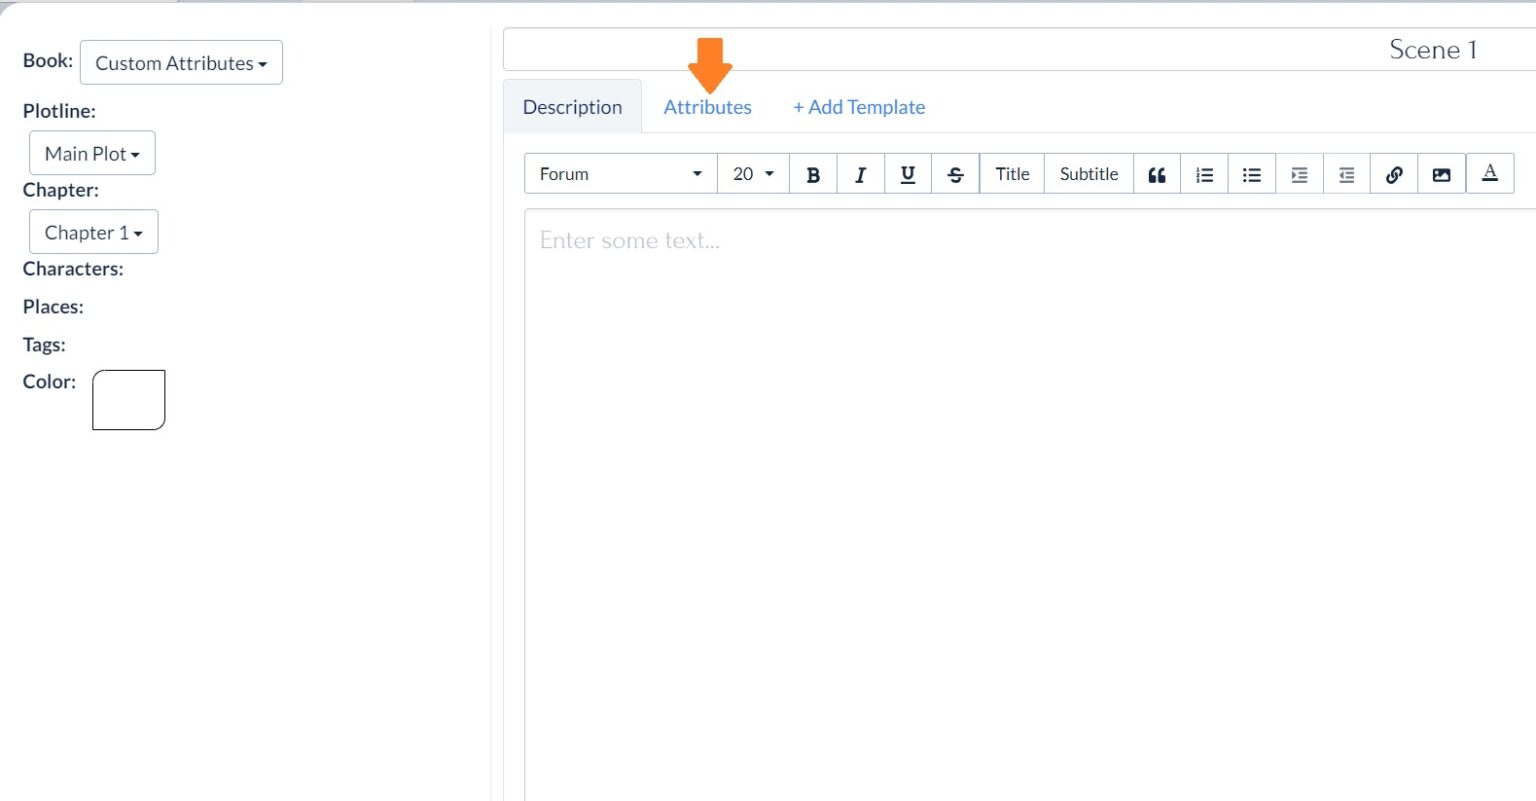Toggle strikethrough formatting
The height and width of the screenshot is (801, 1536).
click(955, 174)
